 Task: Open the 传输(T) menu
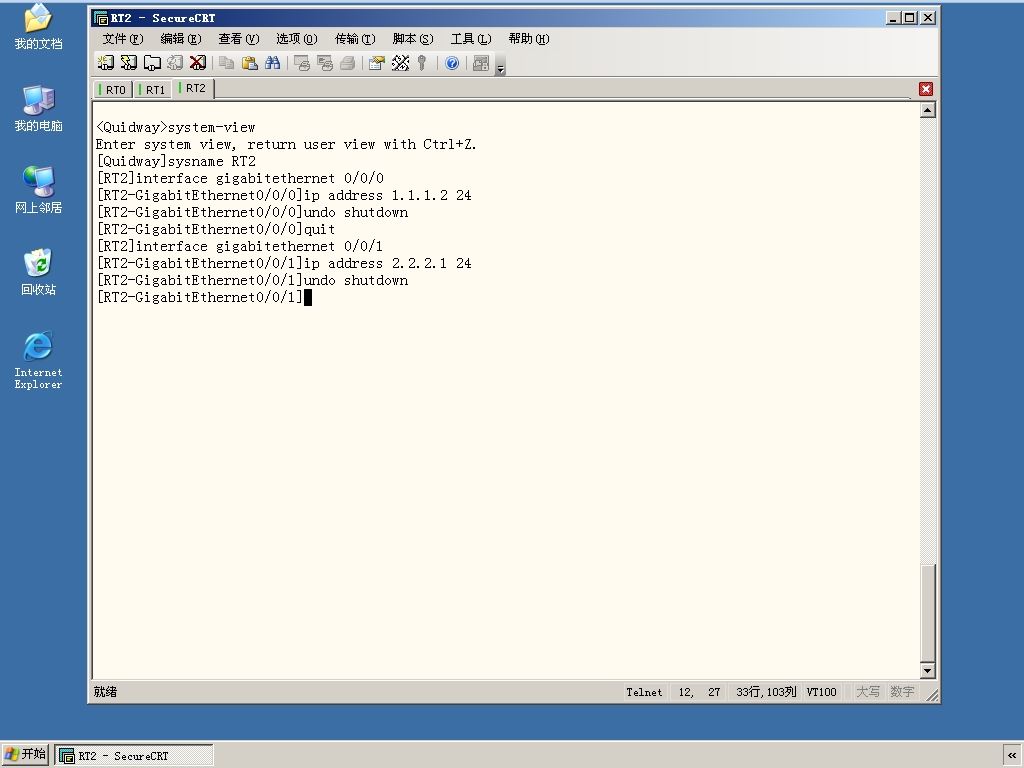tap(355, 39)
